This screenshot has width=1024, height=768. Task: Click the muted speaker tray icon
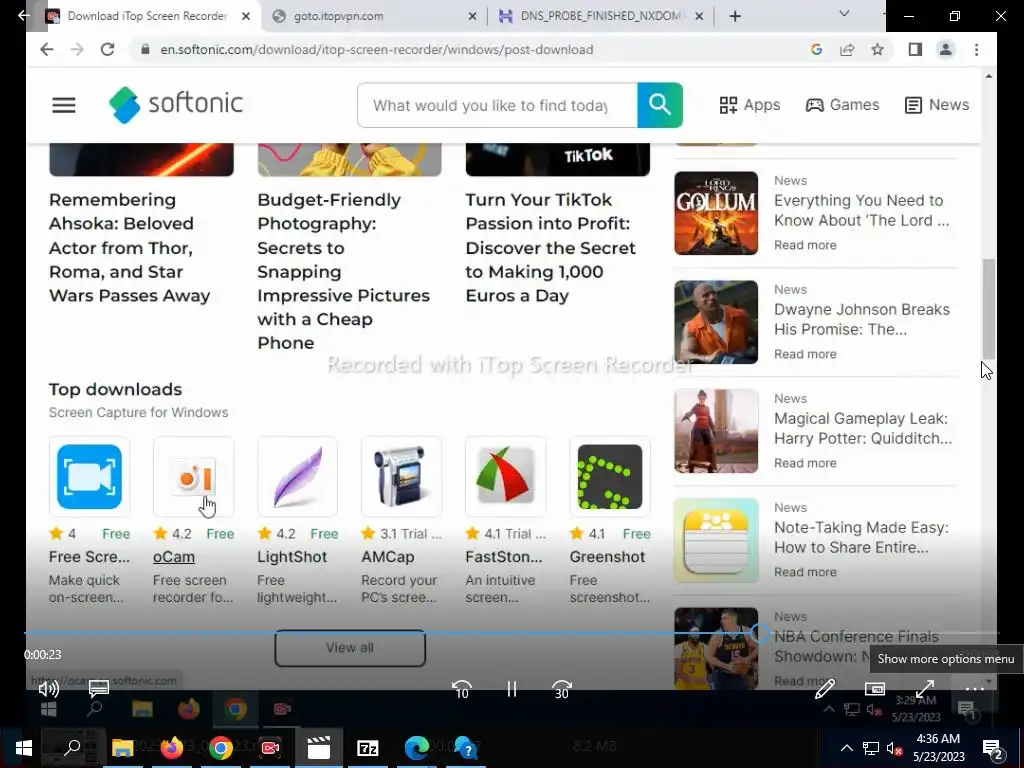895,748
